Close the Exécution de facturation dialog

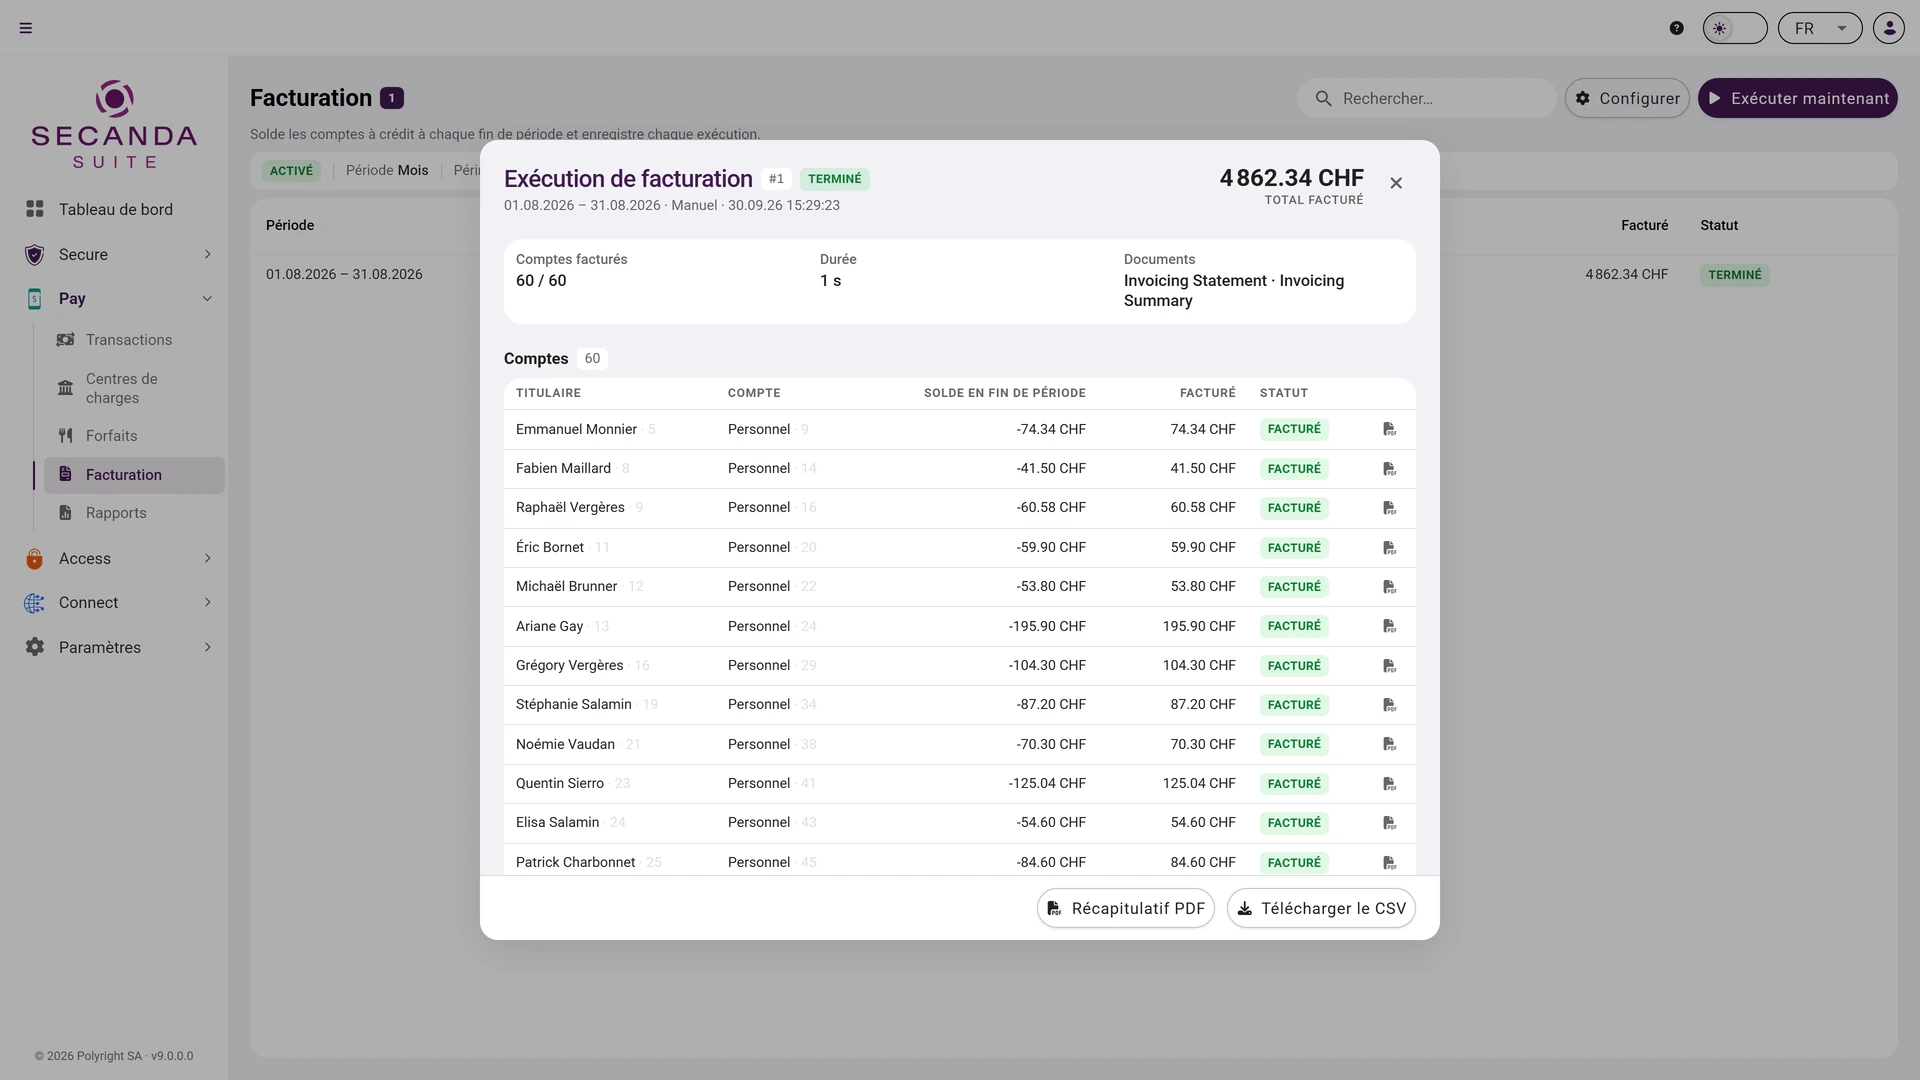(x=1396, y=183)
